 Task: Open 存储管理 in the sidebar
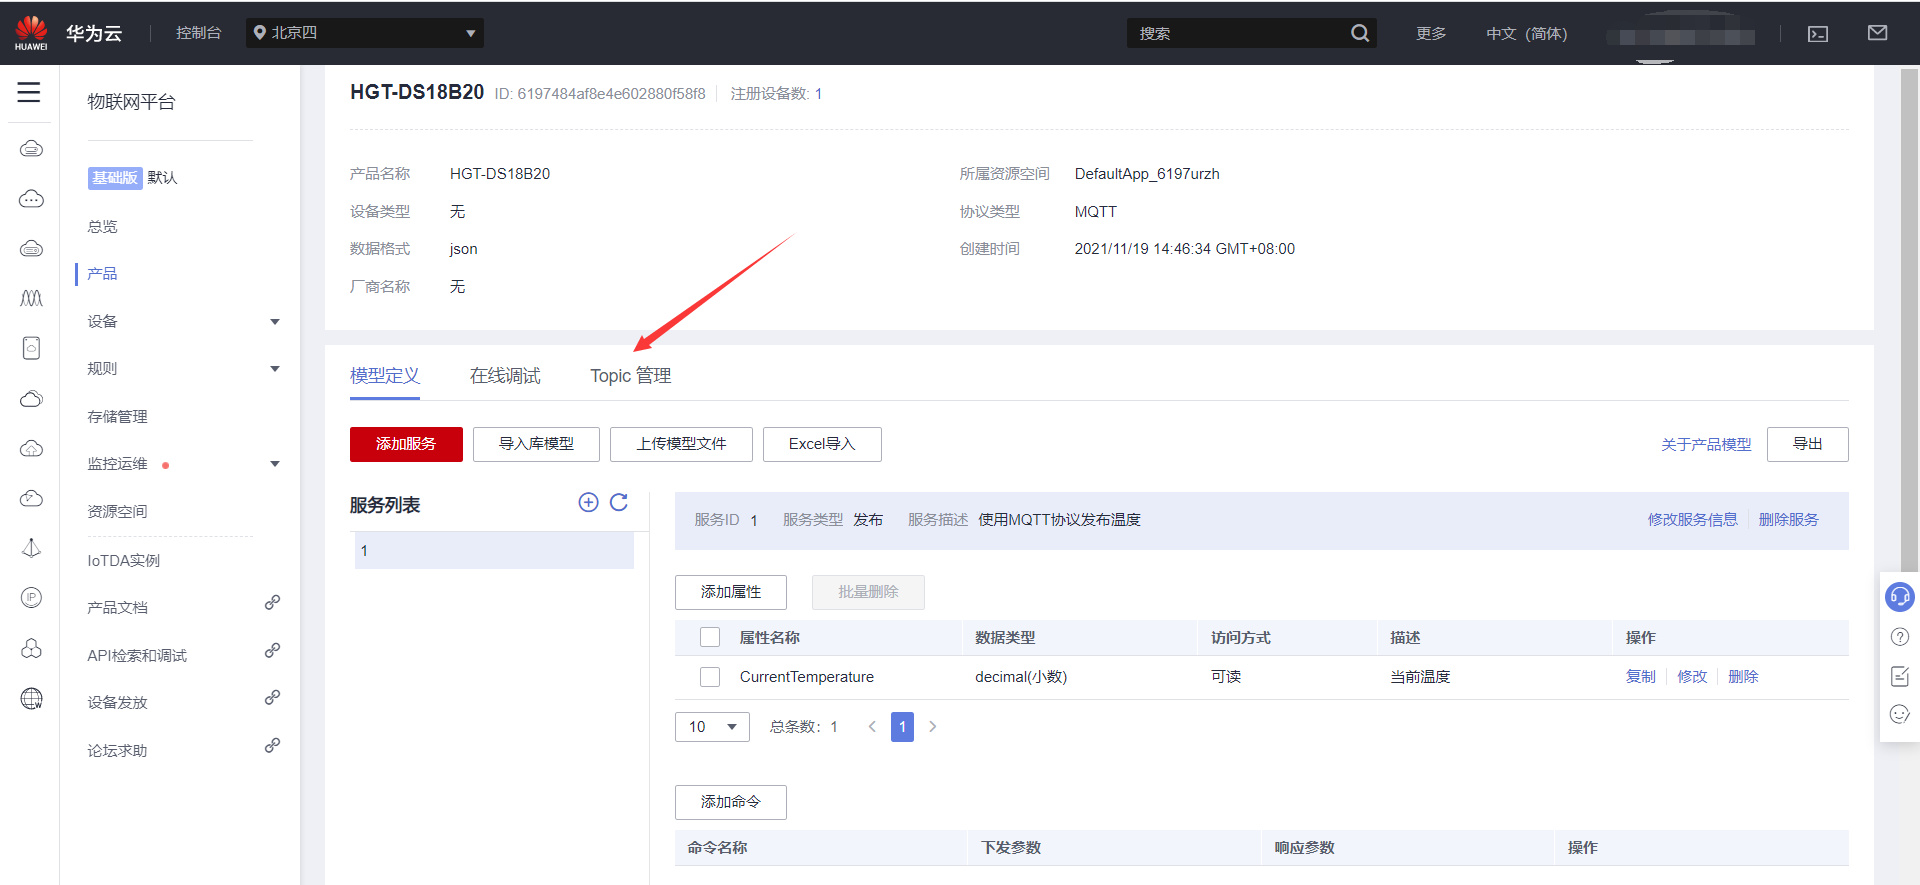point(117,417)
